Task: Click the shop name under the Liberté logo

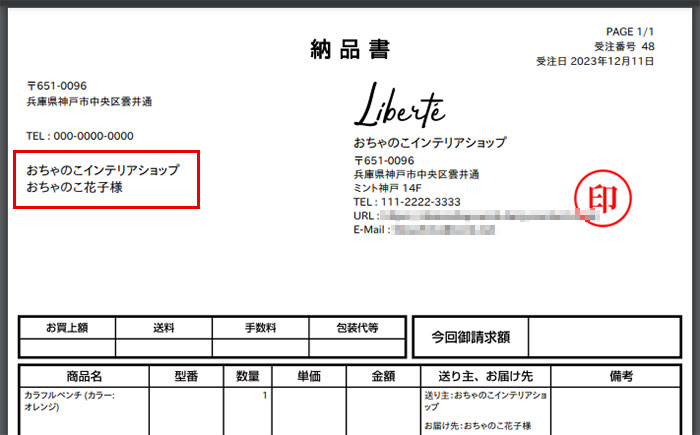Action: (x=430, y=142)
